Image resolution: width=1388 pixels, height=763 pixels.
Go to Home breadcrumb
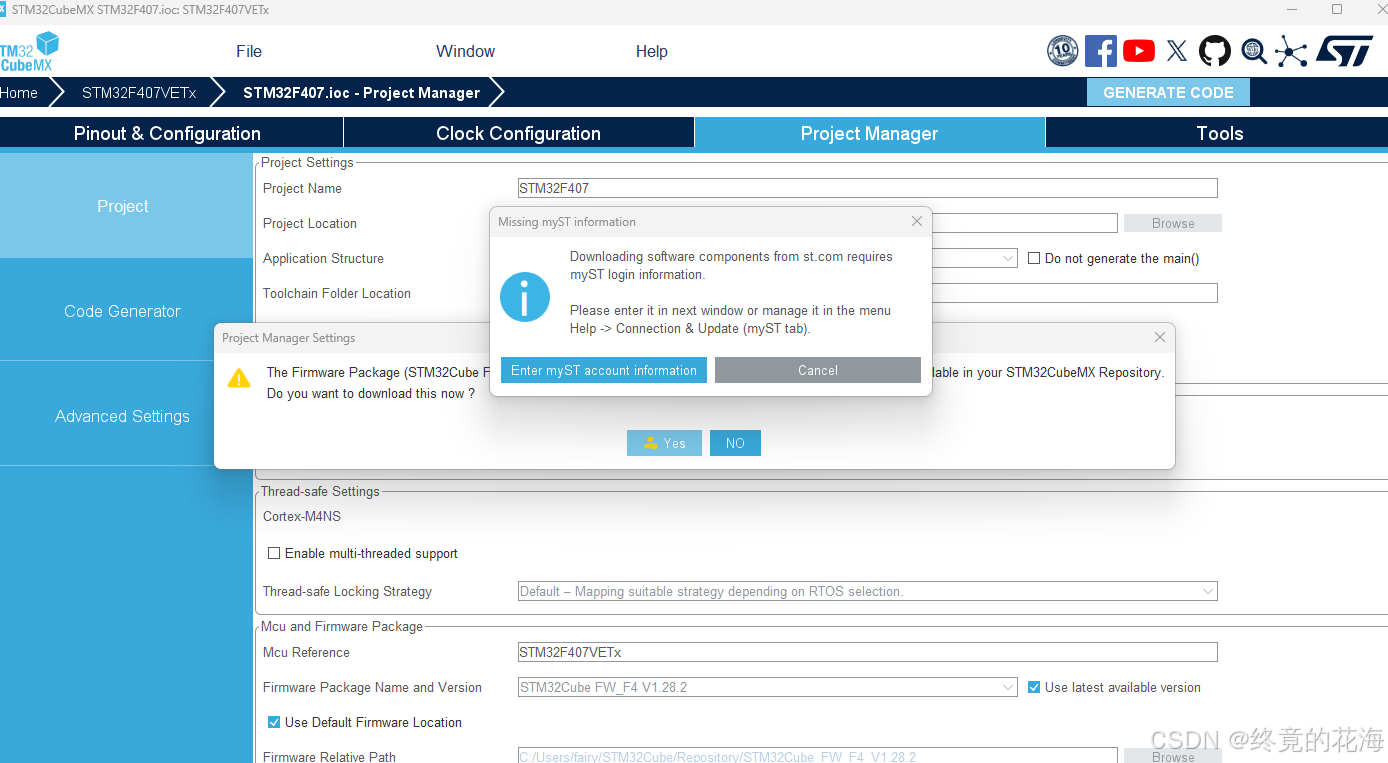click(19, 93)
